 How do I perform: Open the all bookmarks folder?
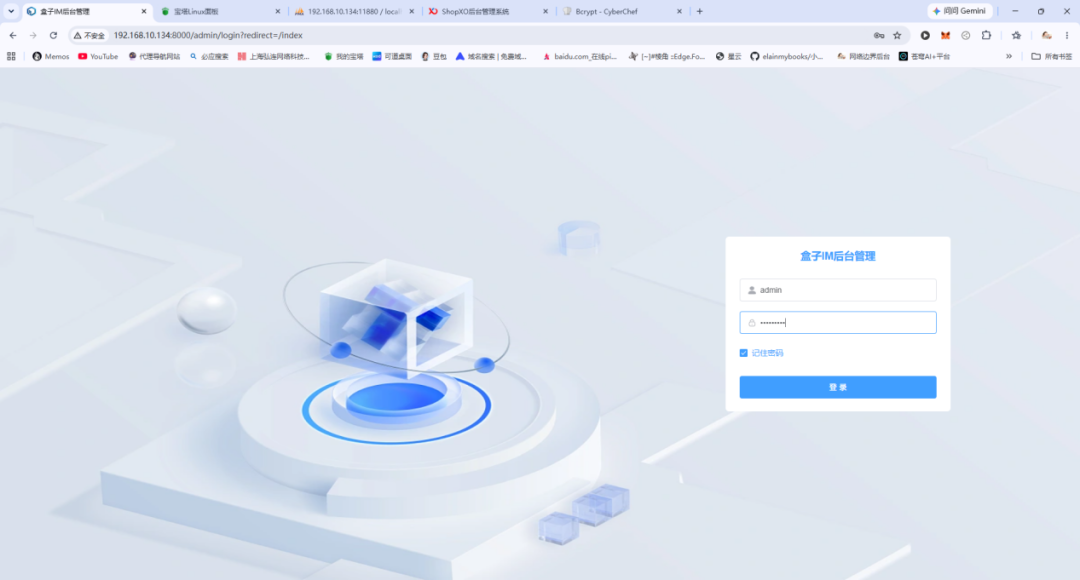[x=1051, y=56]
